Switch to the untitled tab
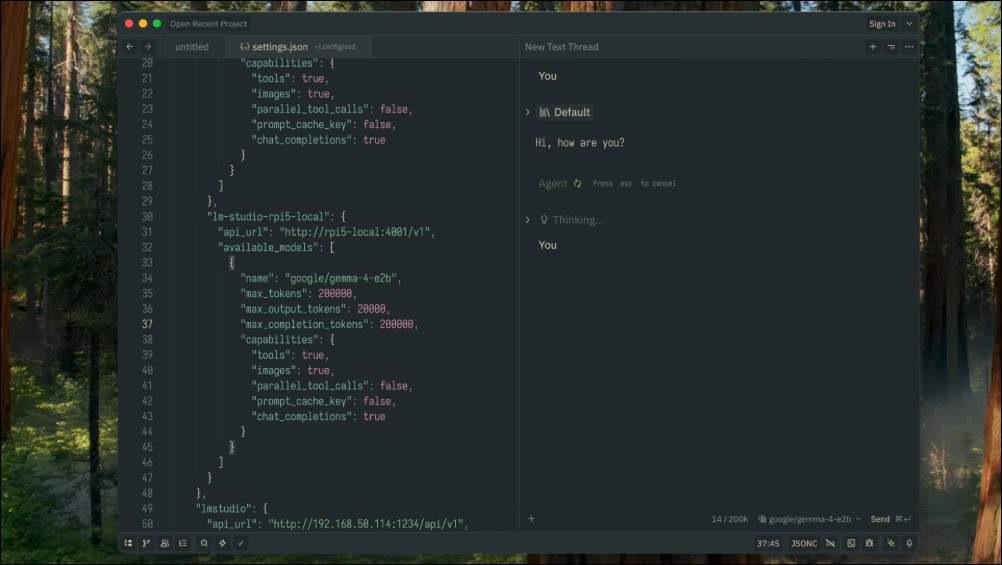The image size is (1002, 565). (192, 47)
